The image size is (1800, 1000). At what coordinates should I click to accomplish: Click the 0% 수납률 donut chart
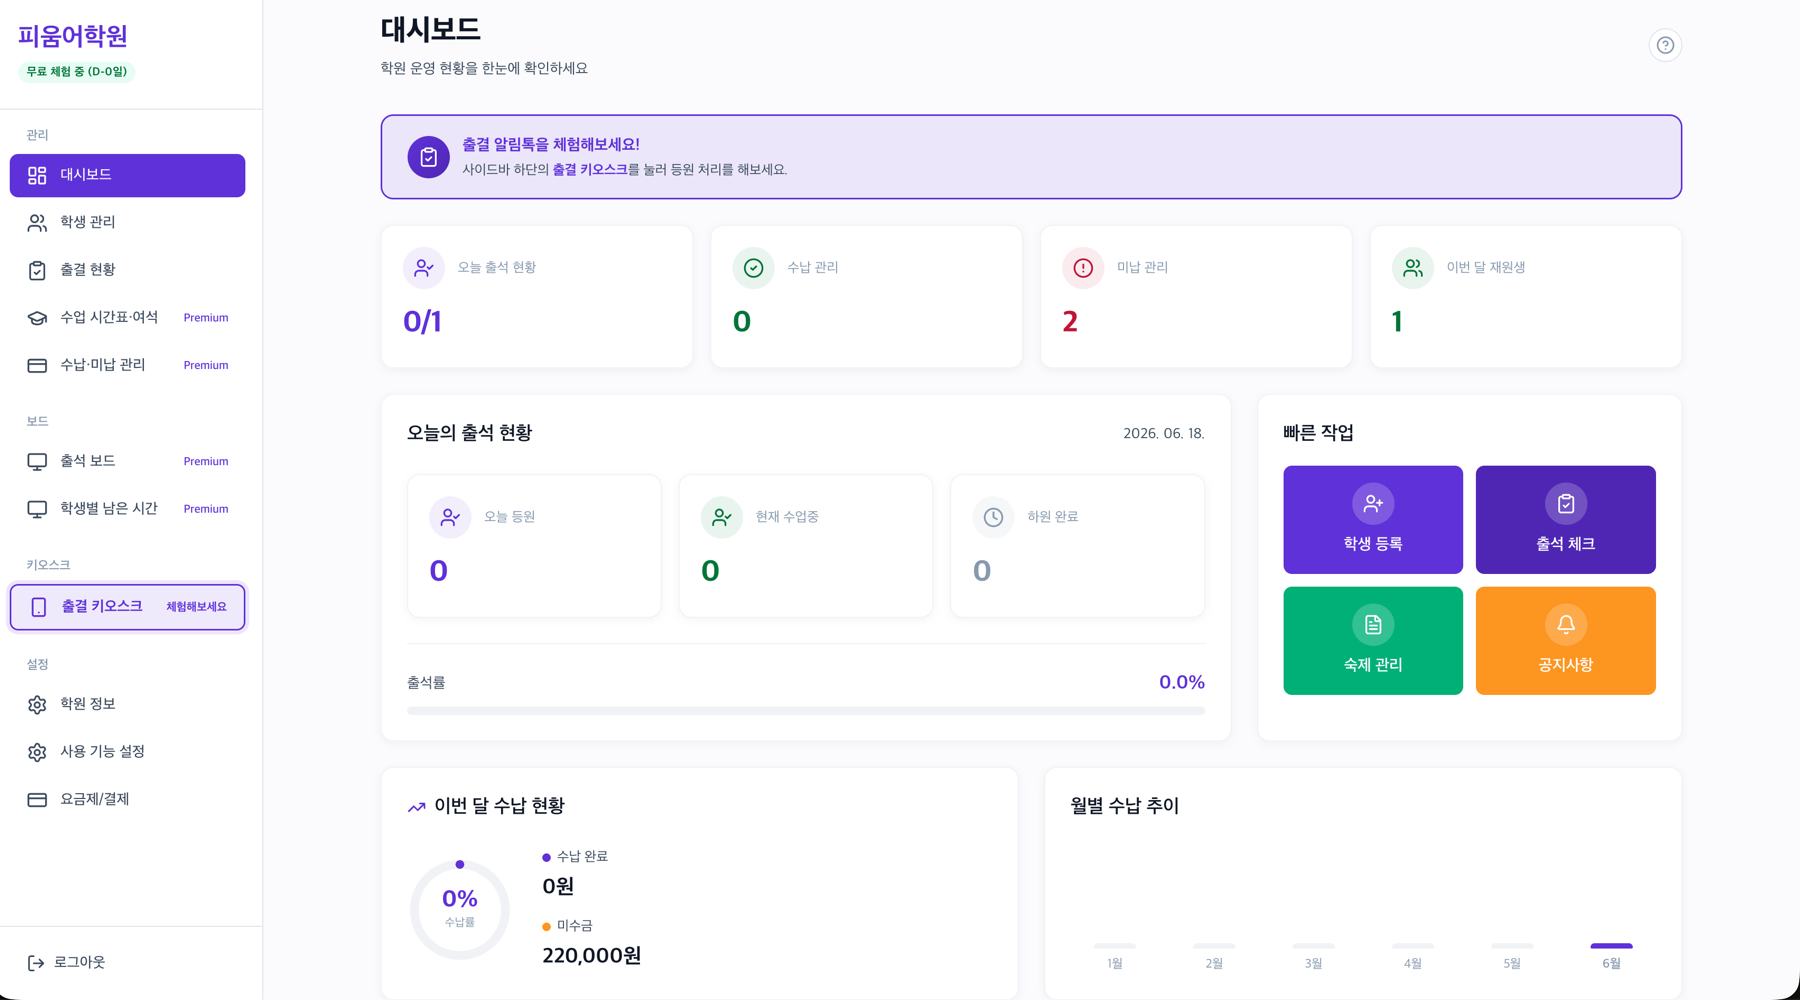pos(460,909)
